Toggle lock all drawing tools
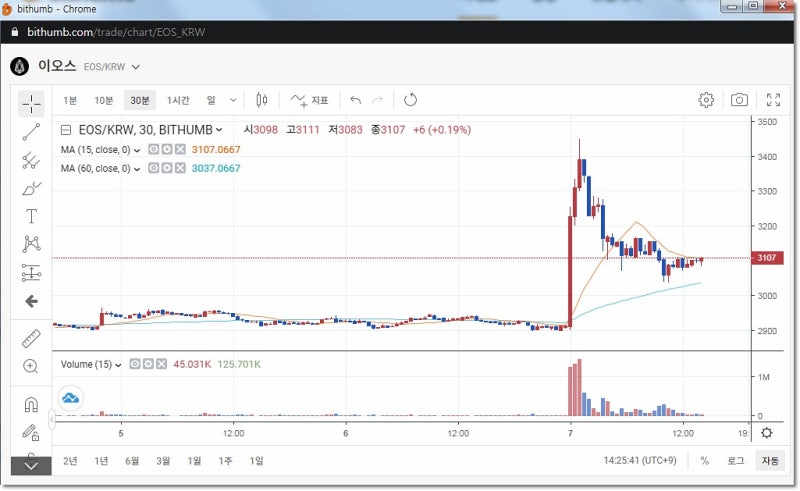The height and width of the screenshot is (491, 800). [31, 433]
